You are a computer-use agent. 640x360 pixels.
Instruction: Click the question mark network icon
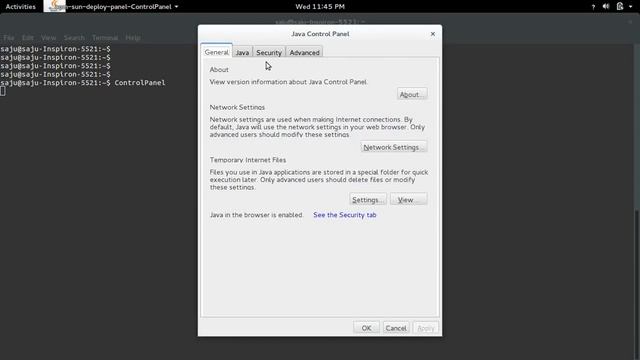(x=593, y=7)
